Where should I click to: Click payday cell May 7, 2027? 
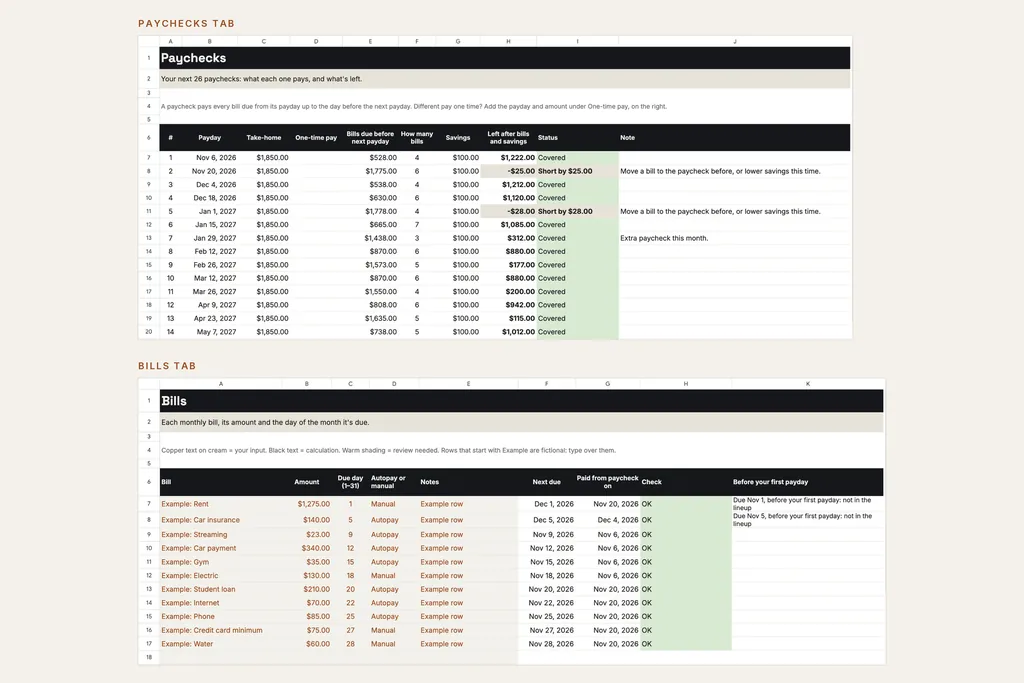click(210, 332)
